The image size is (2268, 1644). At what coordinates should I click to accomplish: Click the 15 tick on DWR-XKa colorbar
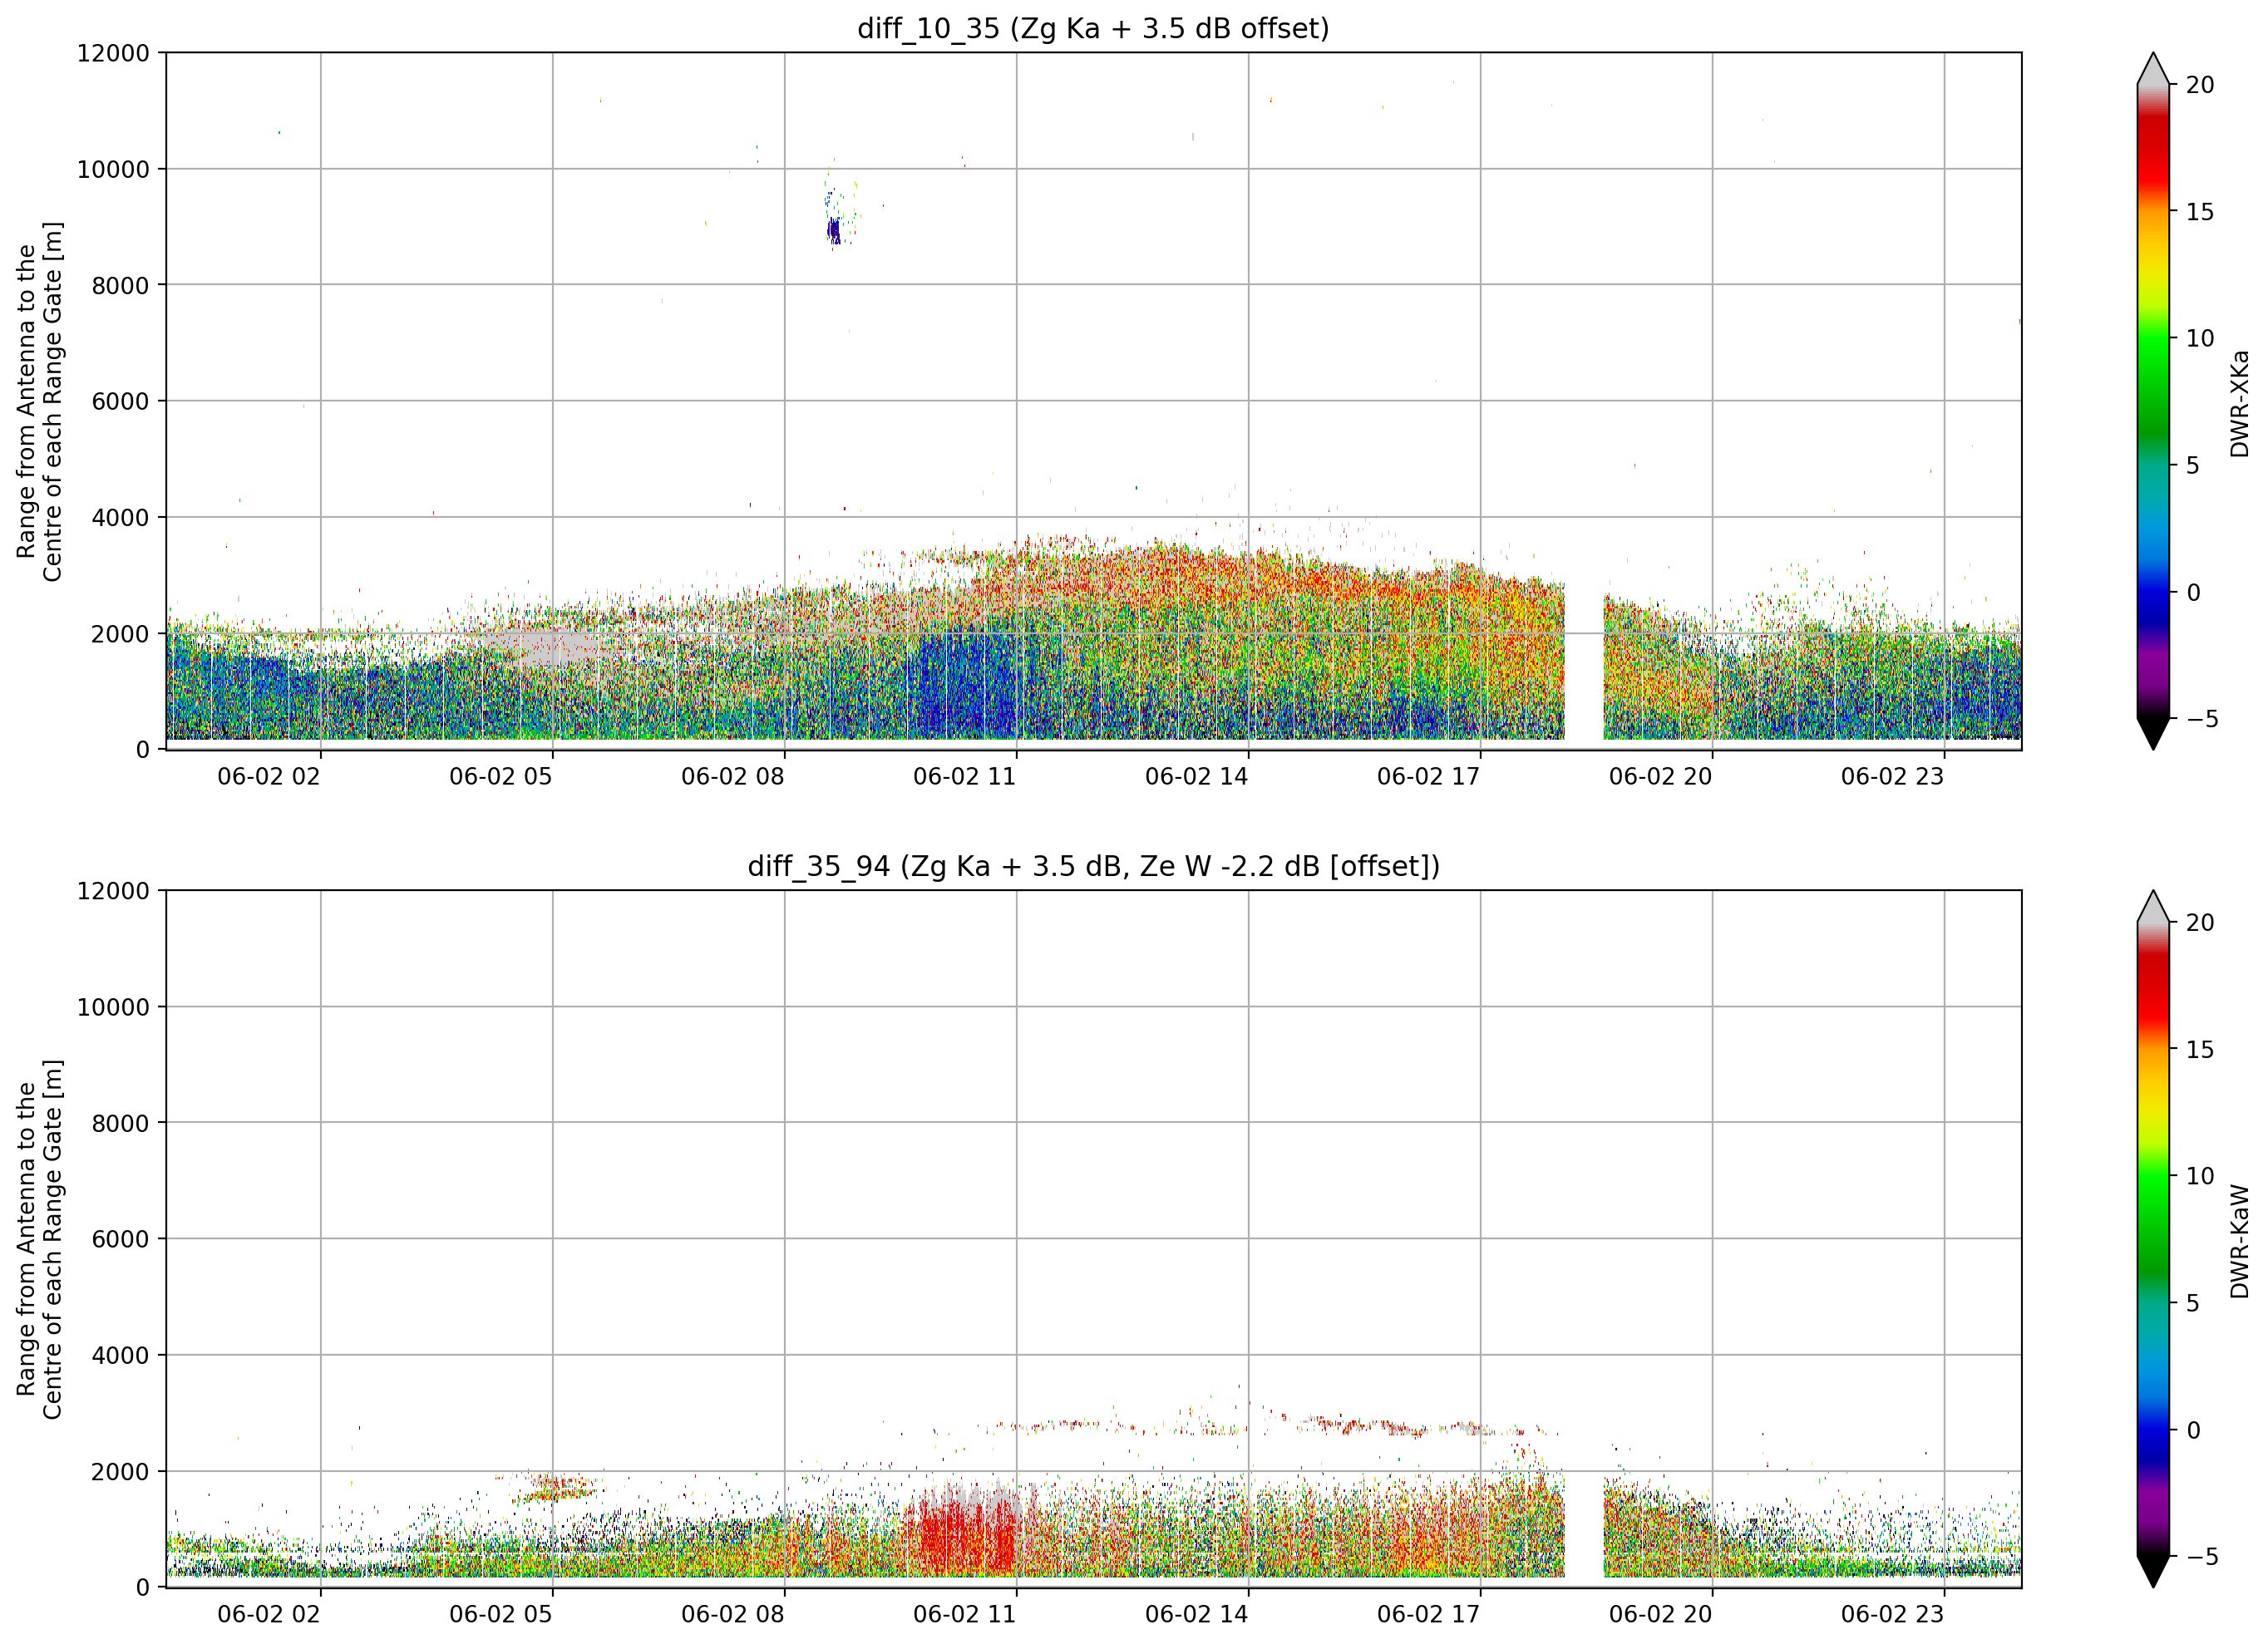(2200, 212)
